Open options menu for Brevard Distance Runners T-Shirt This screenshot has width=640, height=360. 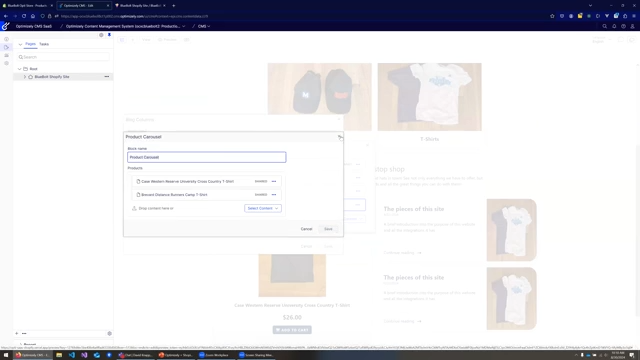click(x=274, y=195)
